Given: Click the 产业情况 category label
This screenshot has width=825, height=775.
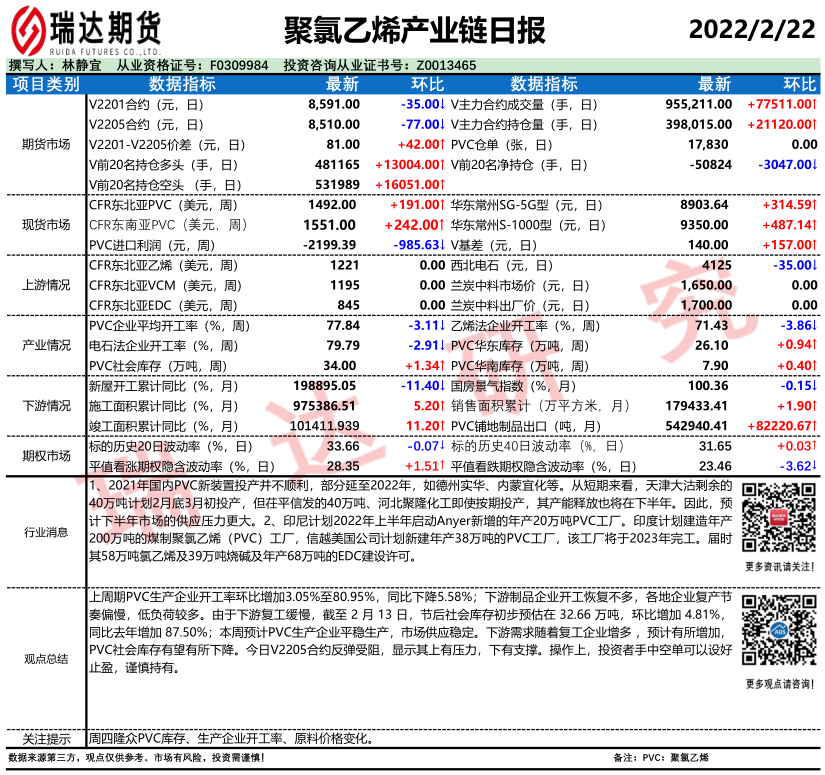Looking at the screenshot, I should (45, 345).
